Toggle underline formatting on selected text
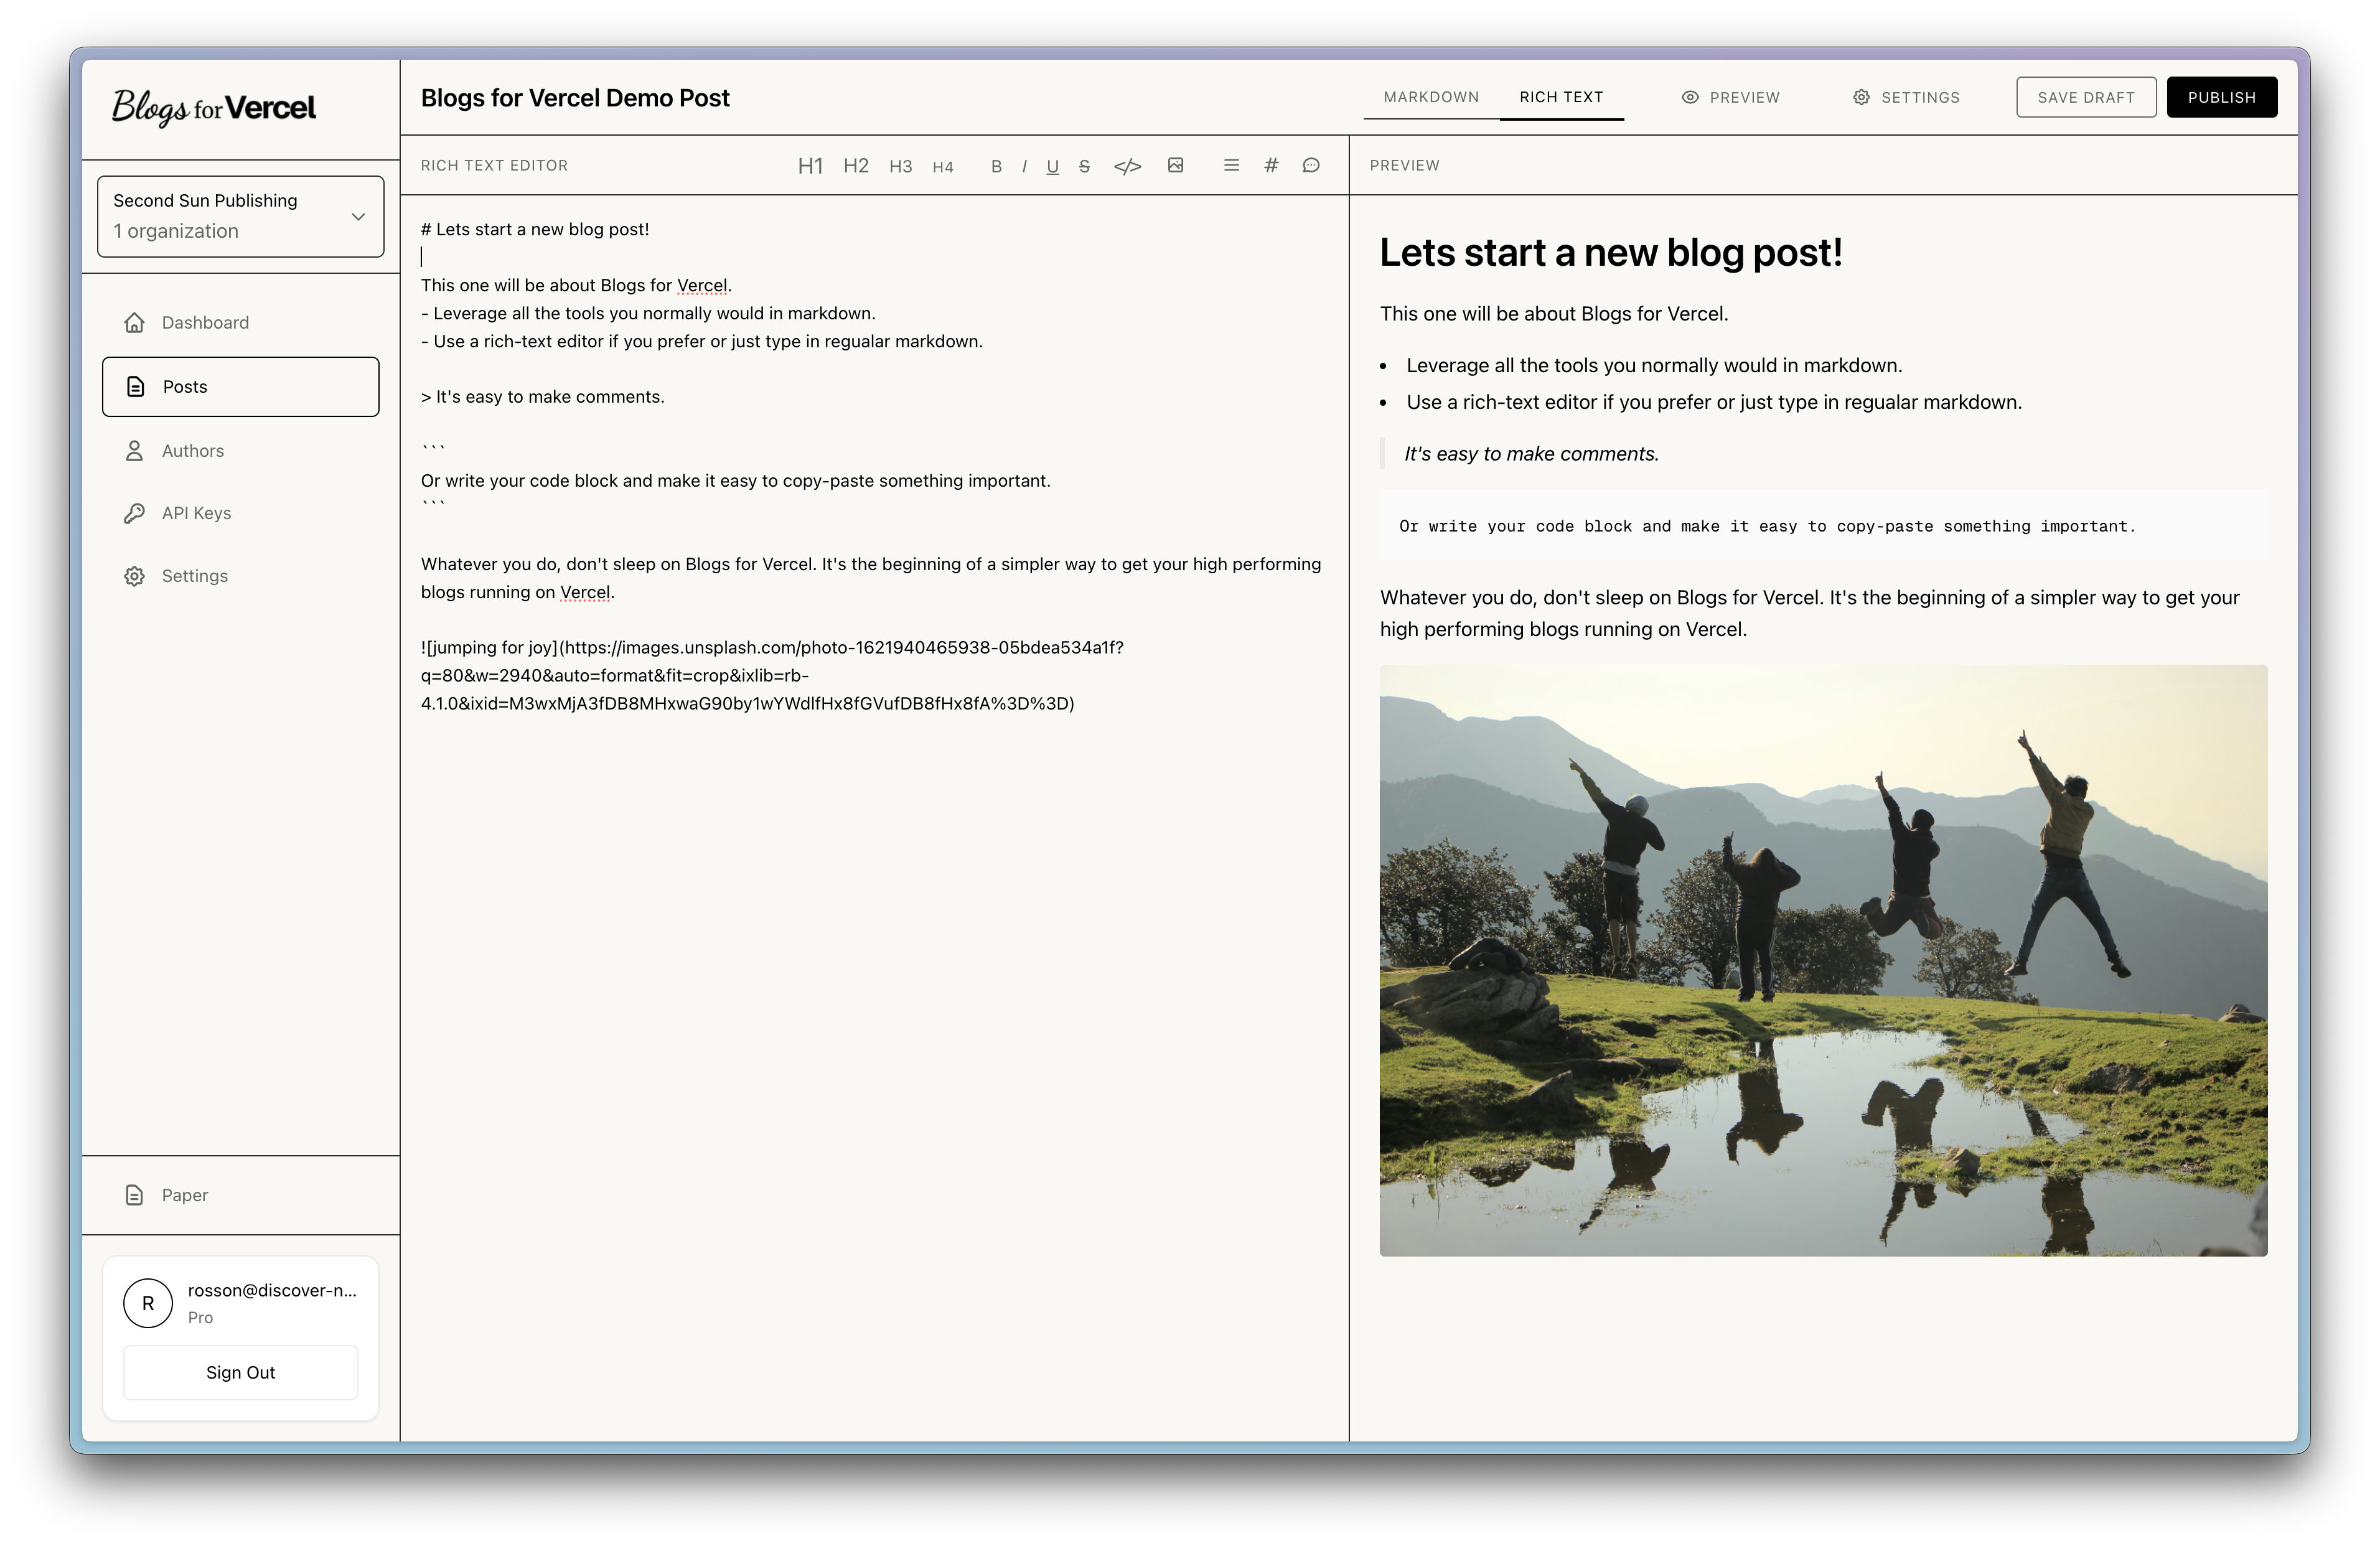The image size is (2380, 1546). pyautogui.click(x=1052, y=166)
